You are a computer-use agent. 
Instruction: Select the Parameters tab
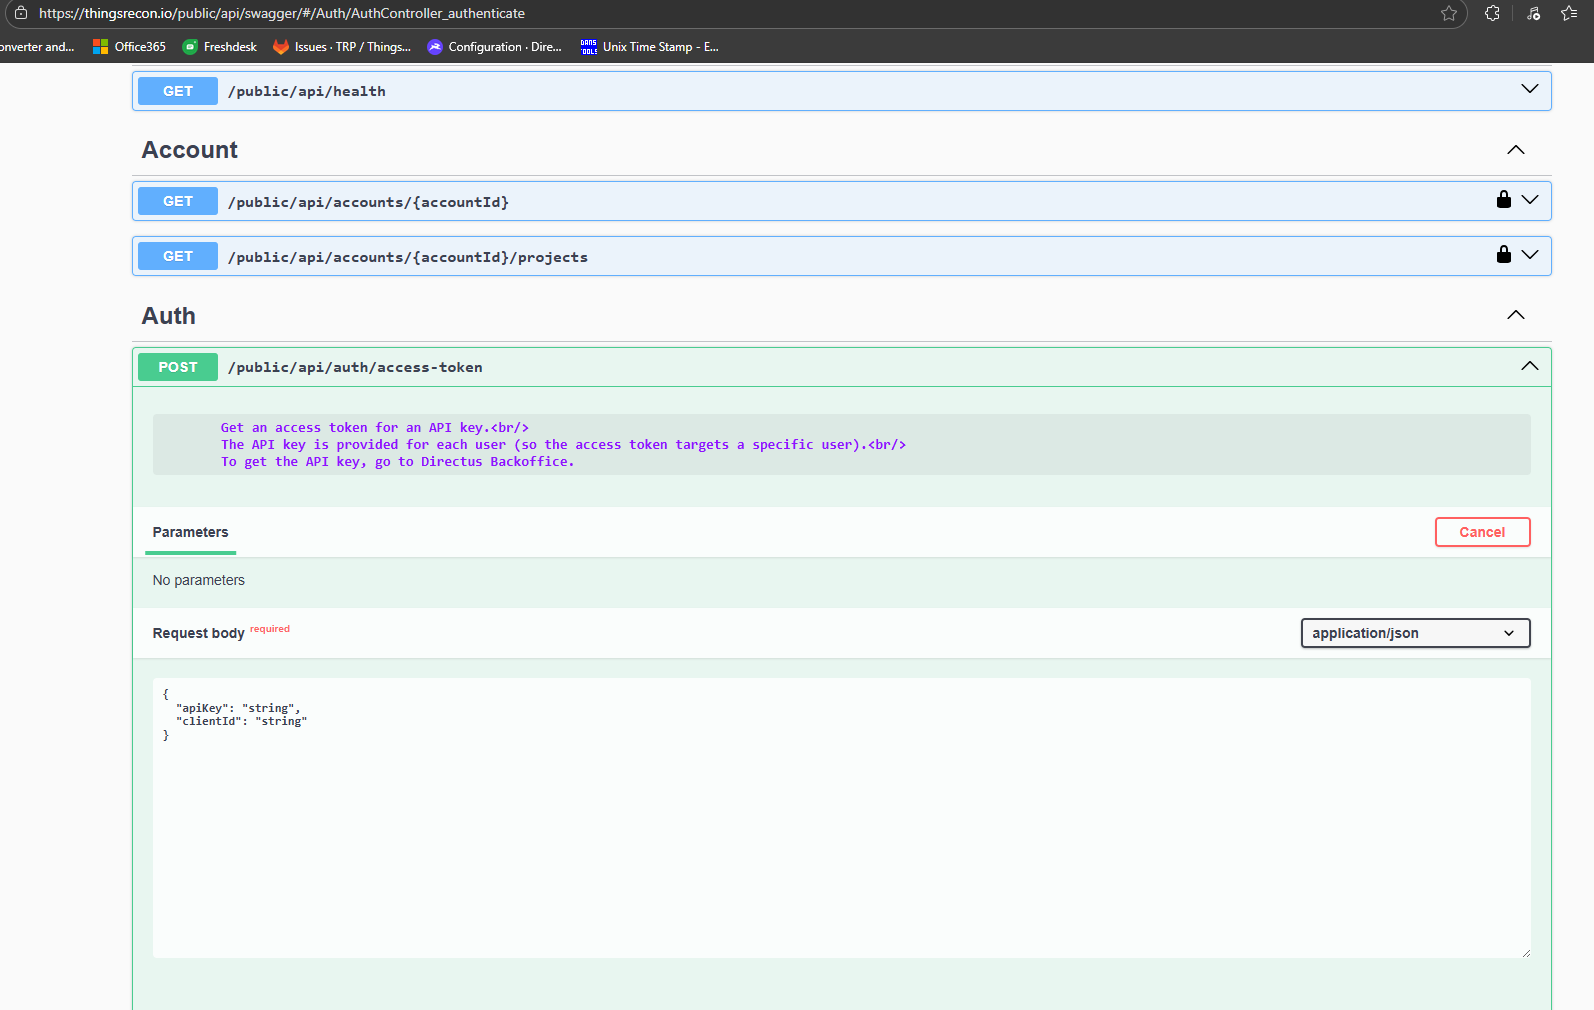coord(190,532)
